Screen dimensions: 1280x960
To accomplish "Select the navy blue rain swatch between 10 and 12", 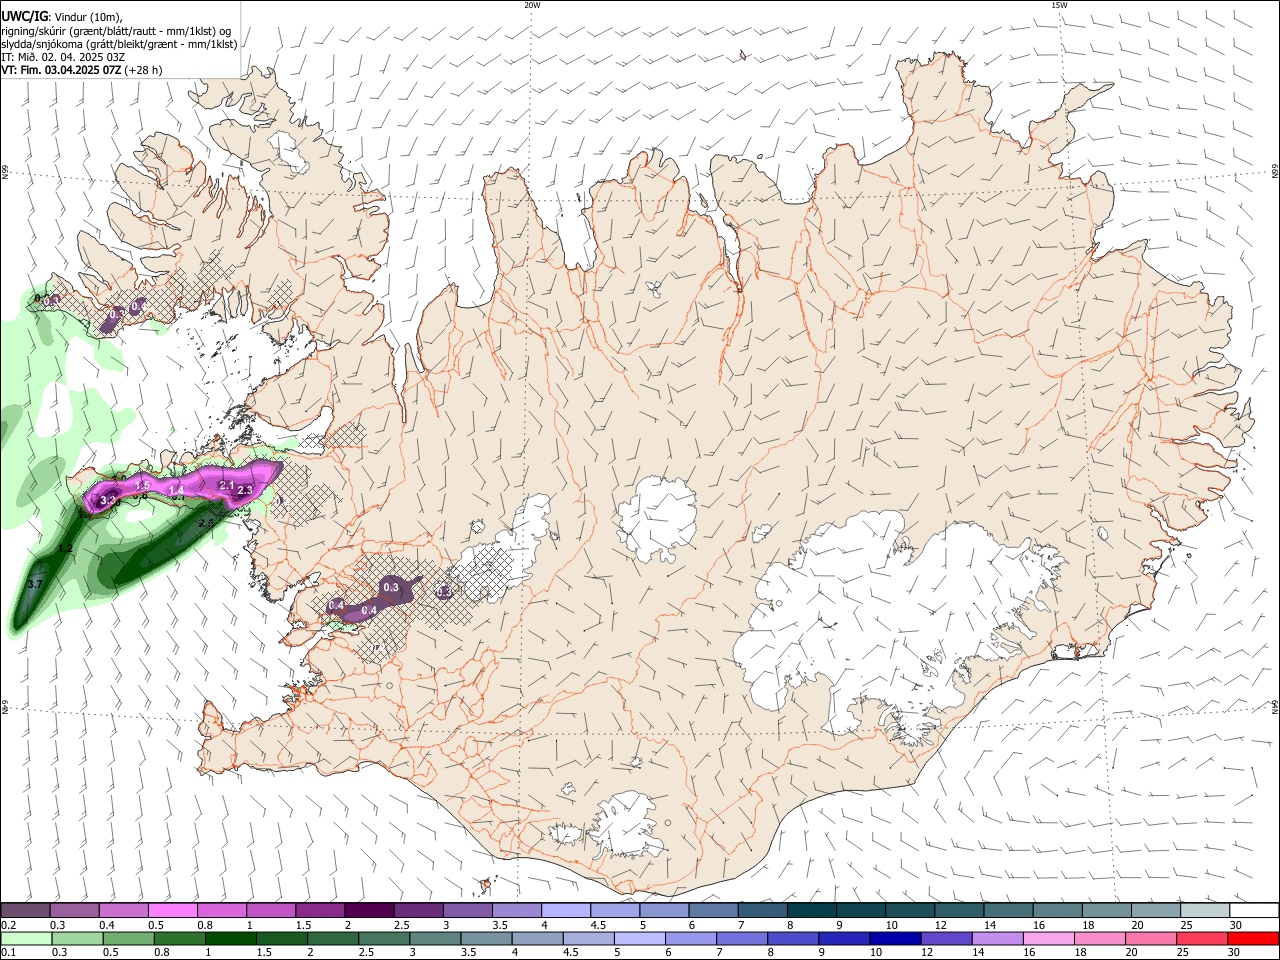I will 895,938.
